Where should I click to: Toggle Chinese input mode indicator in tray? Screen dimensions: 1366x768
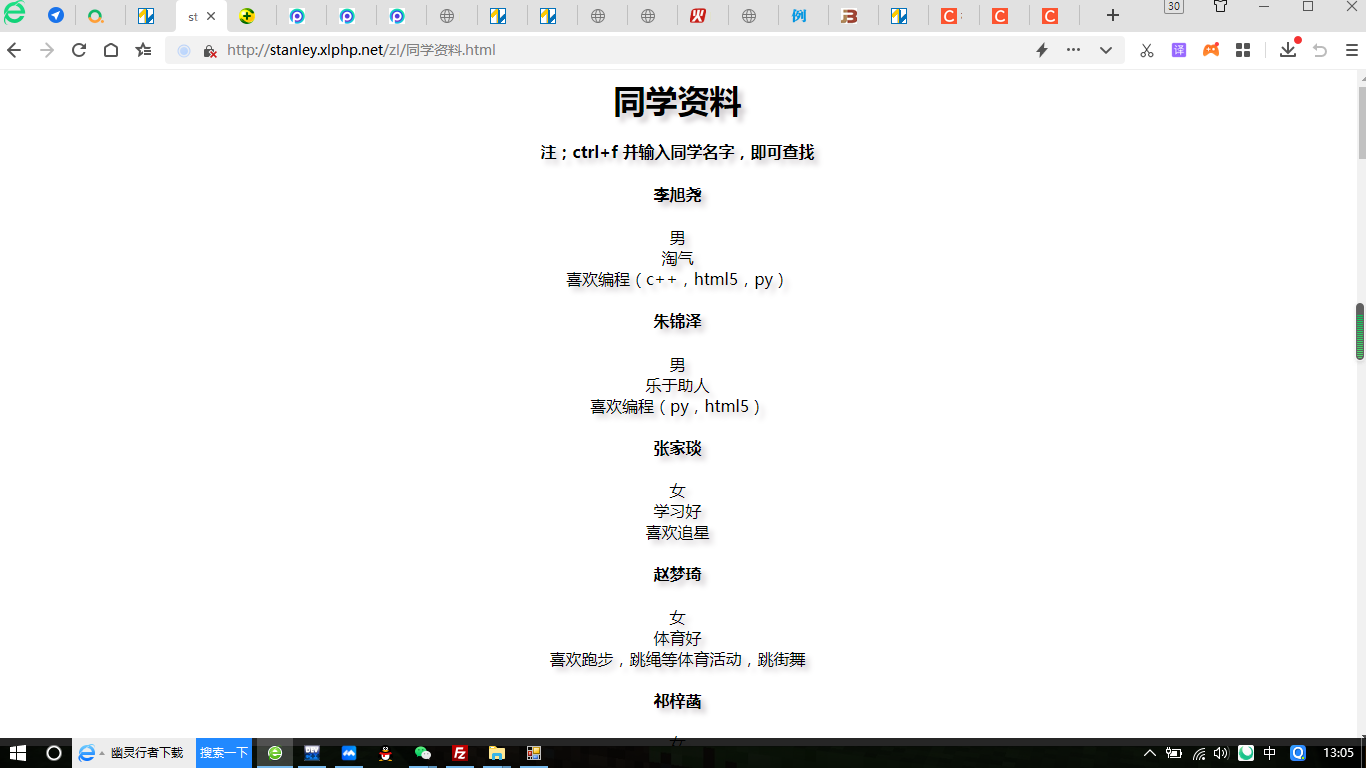click(x=1270, y=753)
